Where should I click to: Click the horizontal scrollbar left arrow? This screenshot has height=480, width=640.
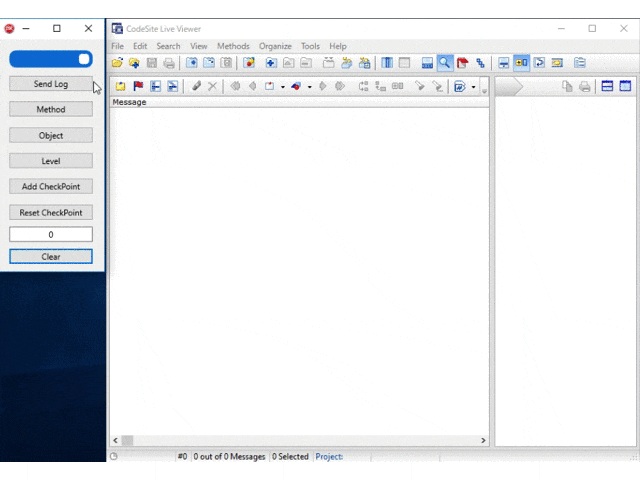tap(116, 440)
